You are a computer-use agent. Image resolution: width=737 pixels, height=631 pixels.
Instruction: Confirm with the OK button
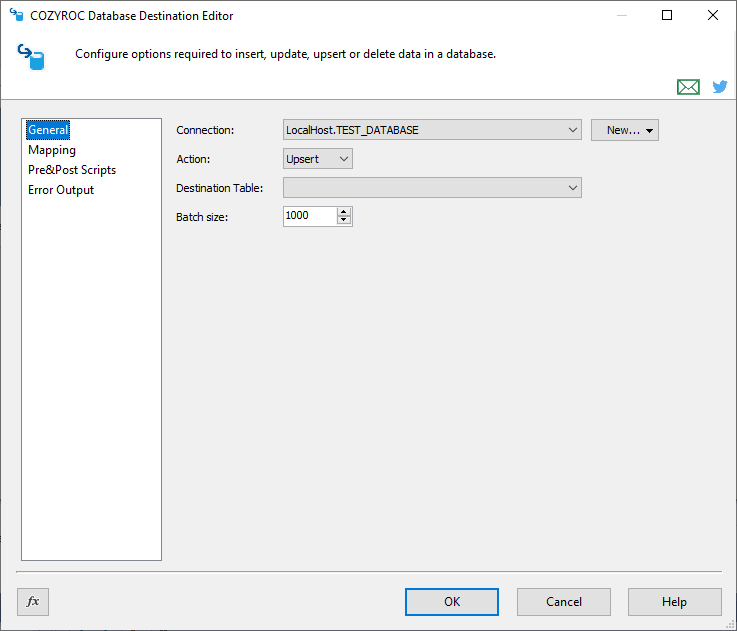click(x=452, y=602)
